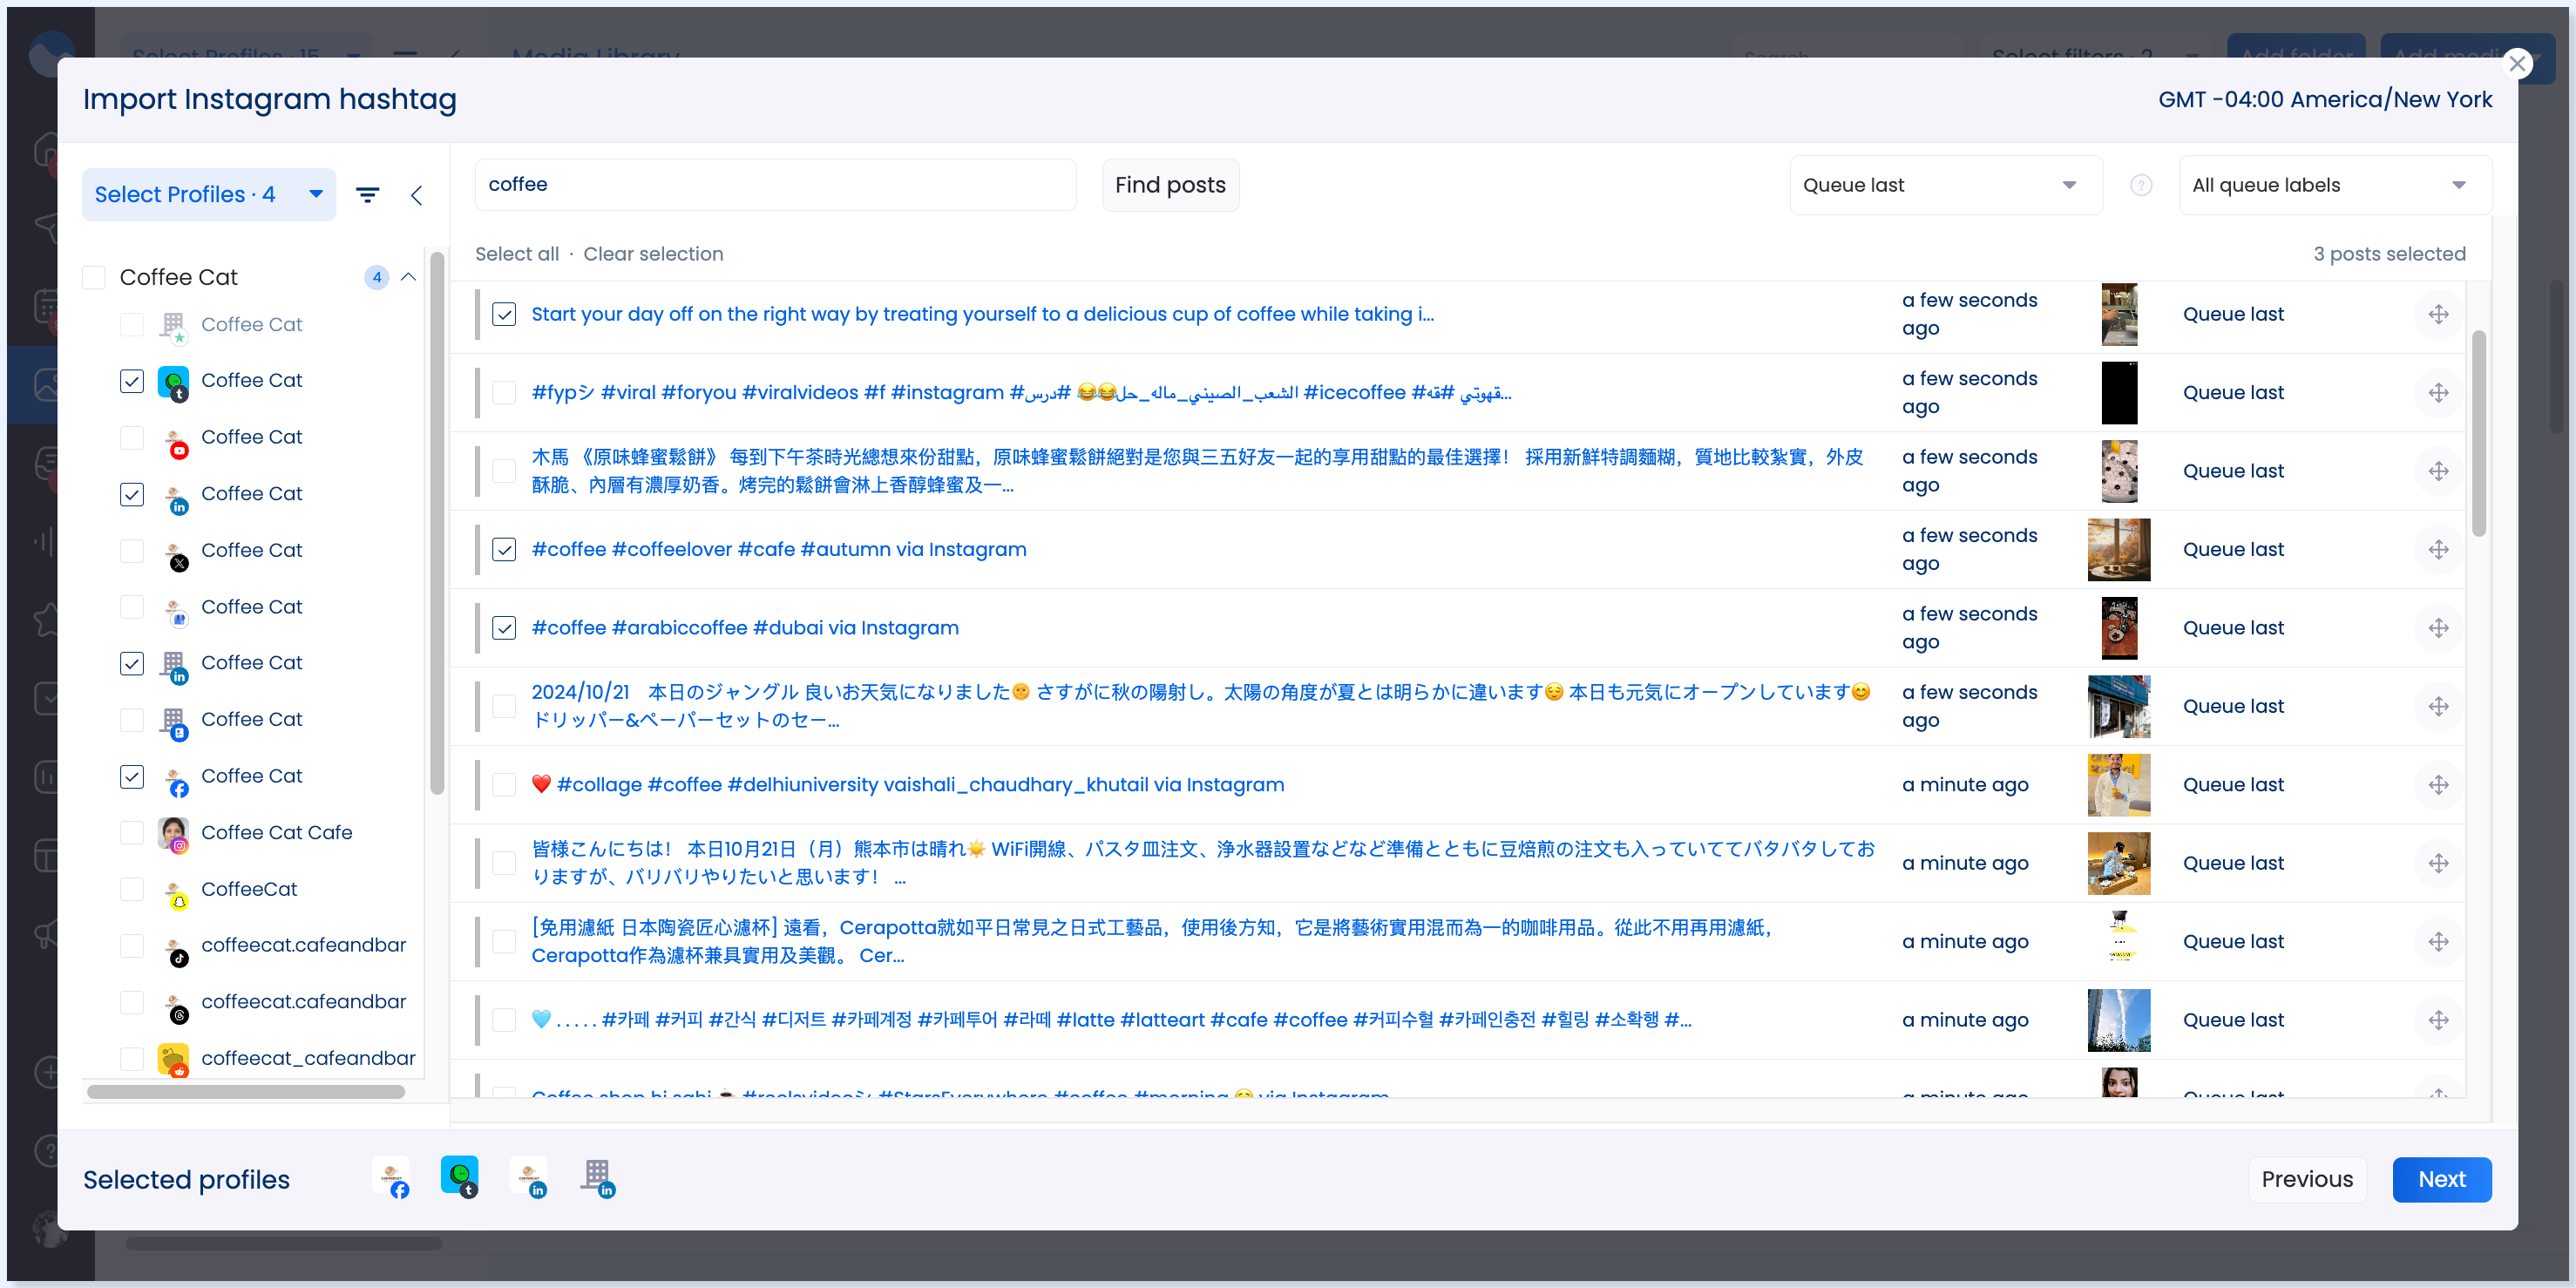
Task: Uncheck the Coffee Cat Facebook profile checkbox
Action: click(132, 777)
